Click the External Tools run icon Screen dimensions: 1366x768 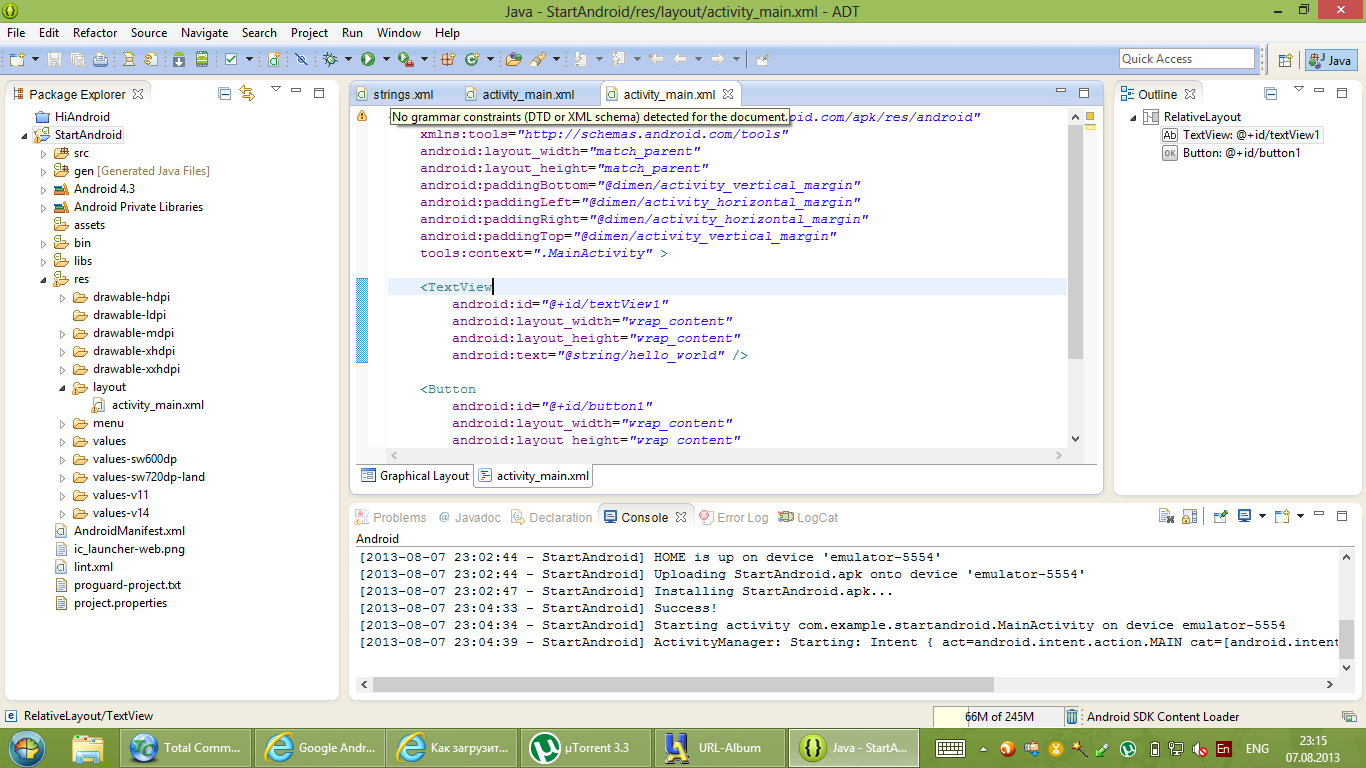[405, 59]
